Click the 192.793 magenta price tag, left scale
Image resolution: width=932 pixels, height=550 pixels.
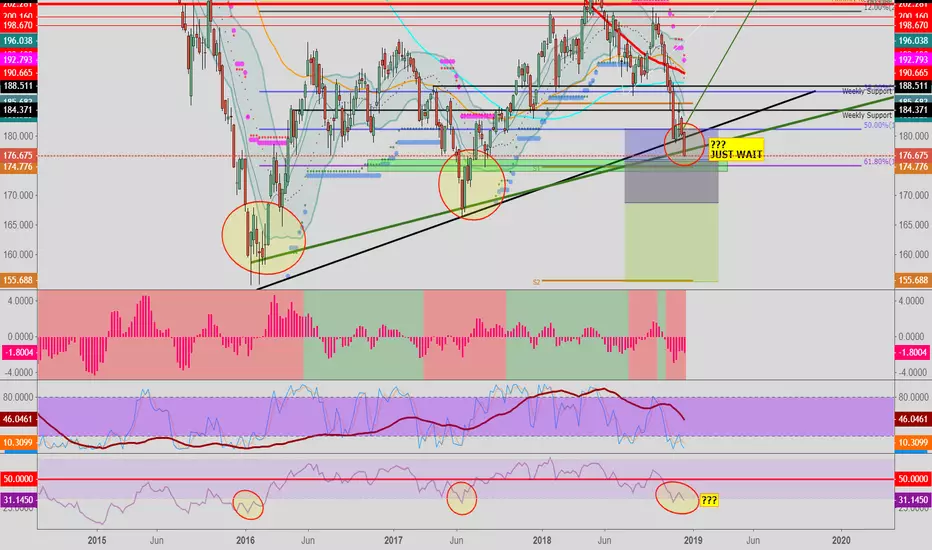tap(18, 60)
